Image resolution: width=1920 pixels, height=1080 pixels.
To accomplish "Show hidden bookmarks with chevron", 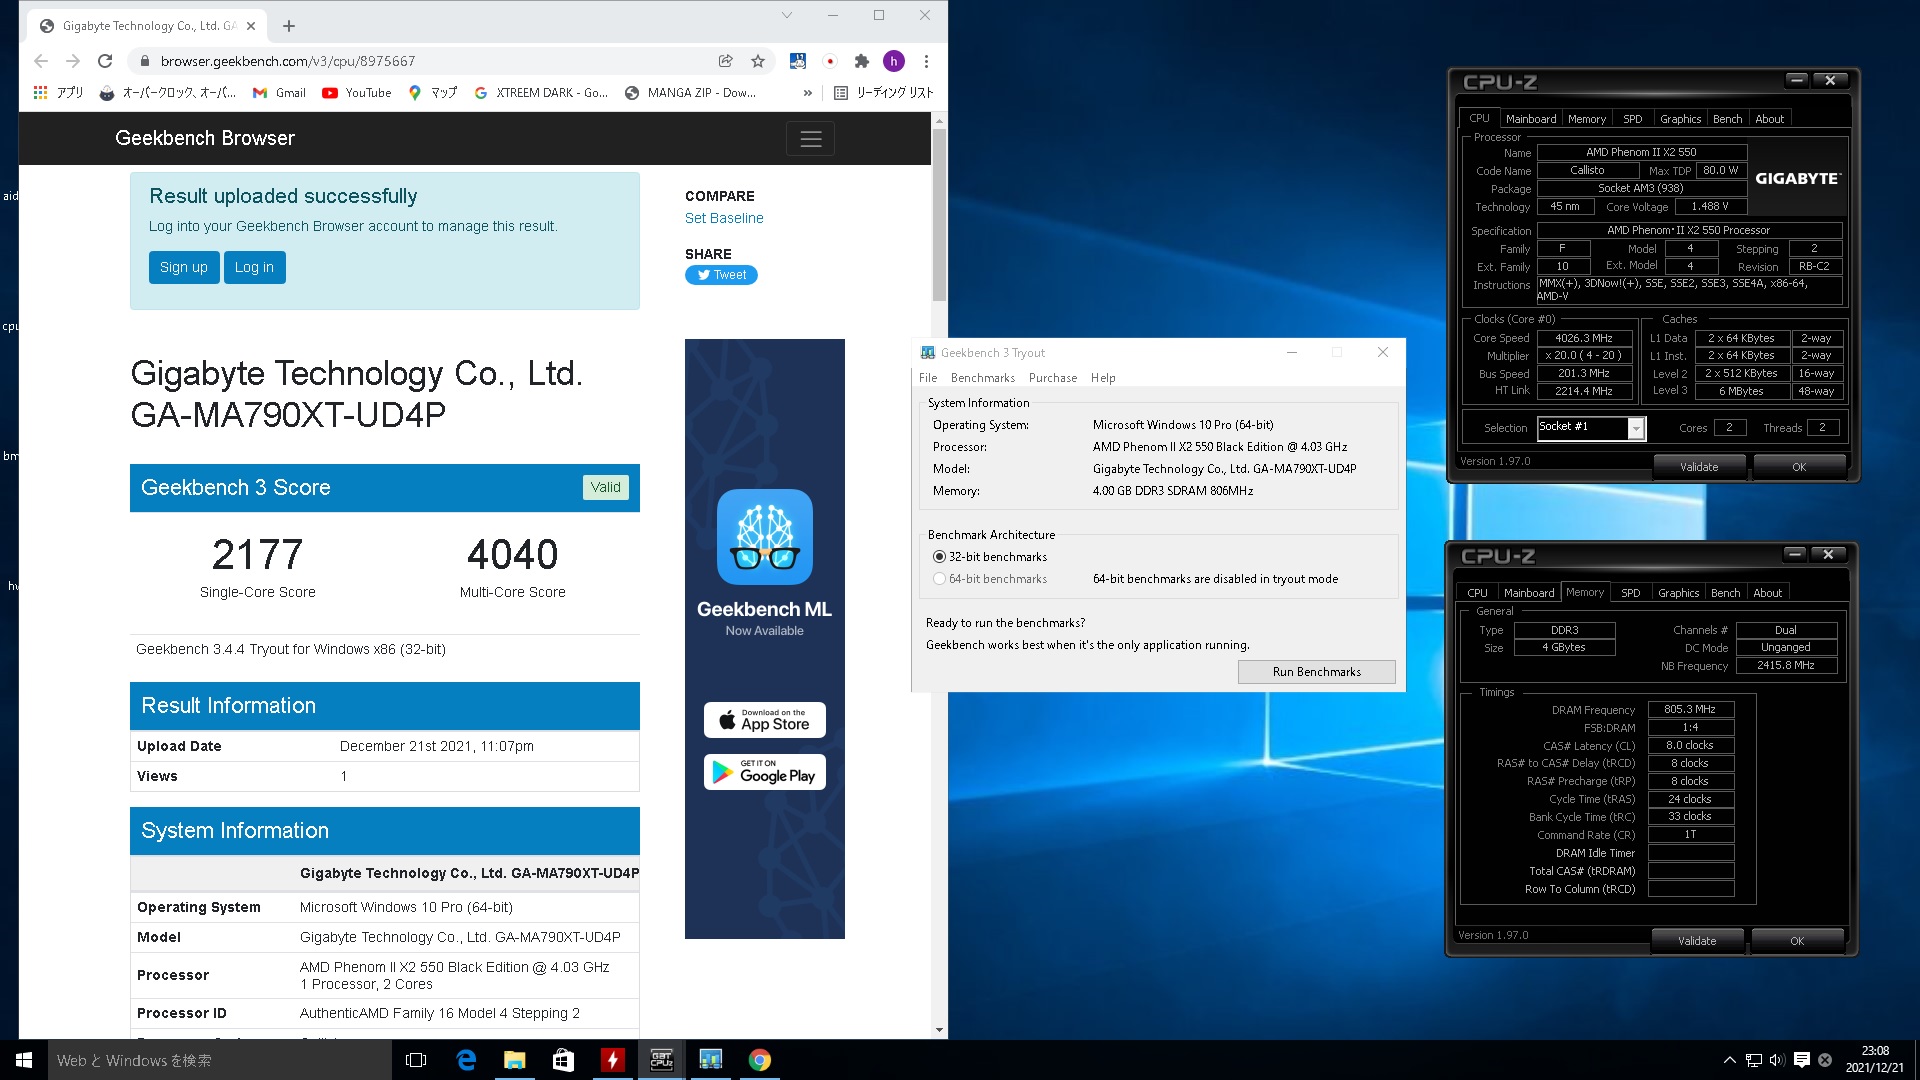I will (x=808, y=92).
